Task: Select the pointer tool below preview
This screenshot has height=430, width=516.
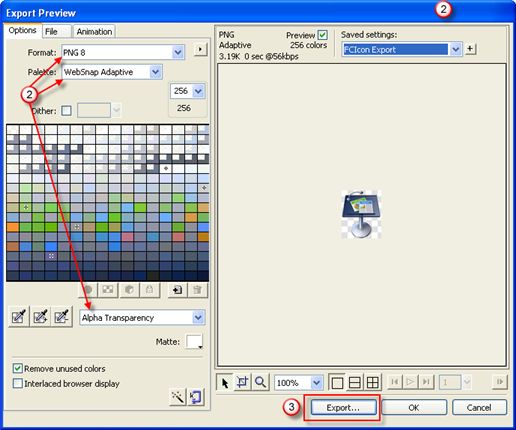Action: tap(225, 382)
